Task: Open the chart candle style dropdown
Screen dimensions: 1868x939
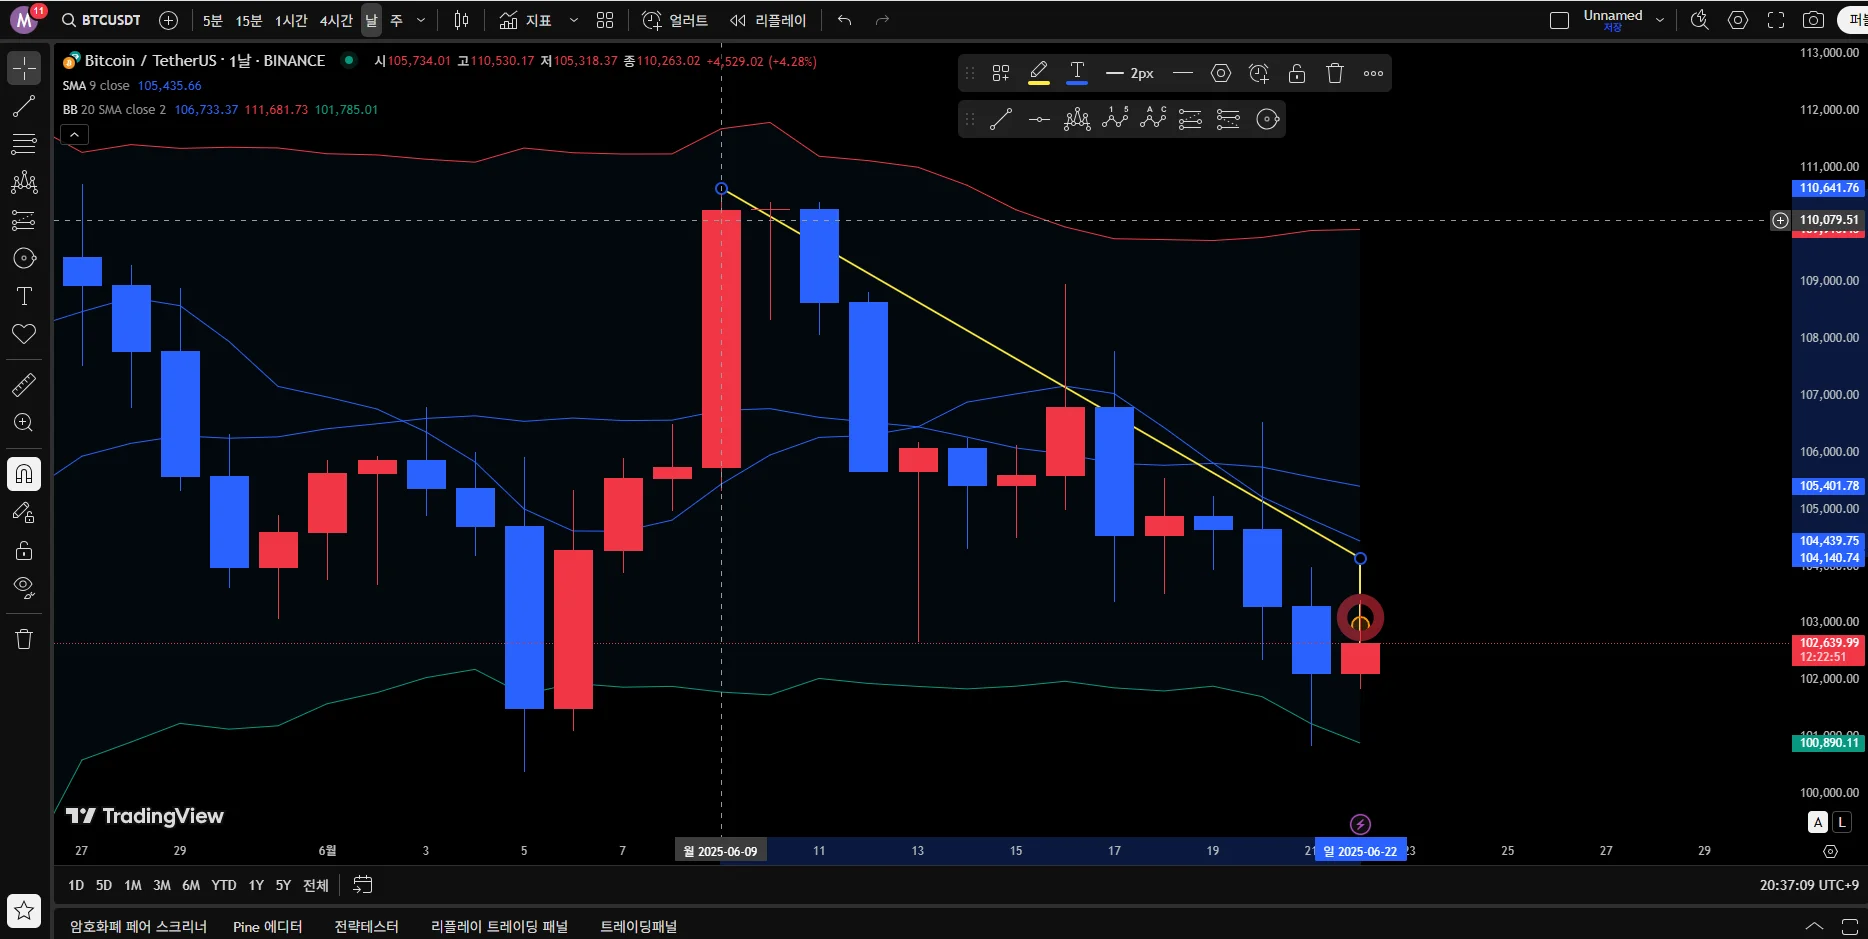Action: click(461, 20)
